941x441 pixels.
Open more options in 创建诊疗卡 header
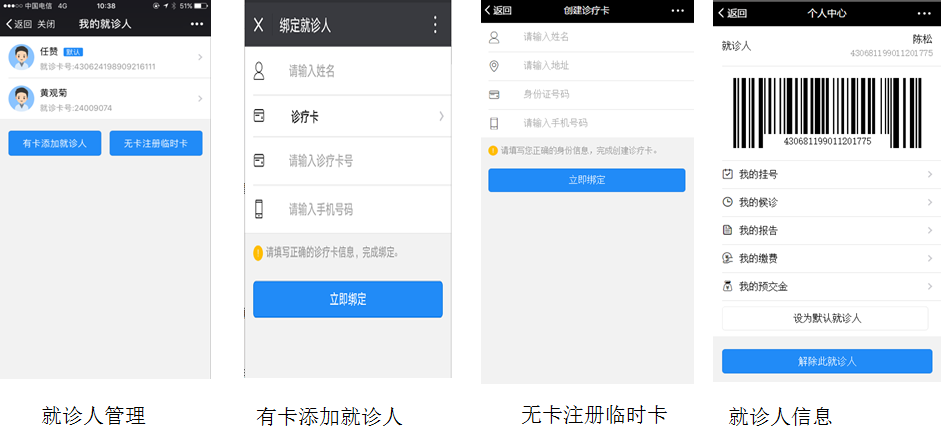click(678, 11)
